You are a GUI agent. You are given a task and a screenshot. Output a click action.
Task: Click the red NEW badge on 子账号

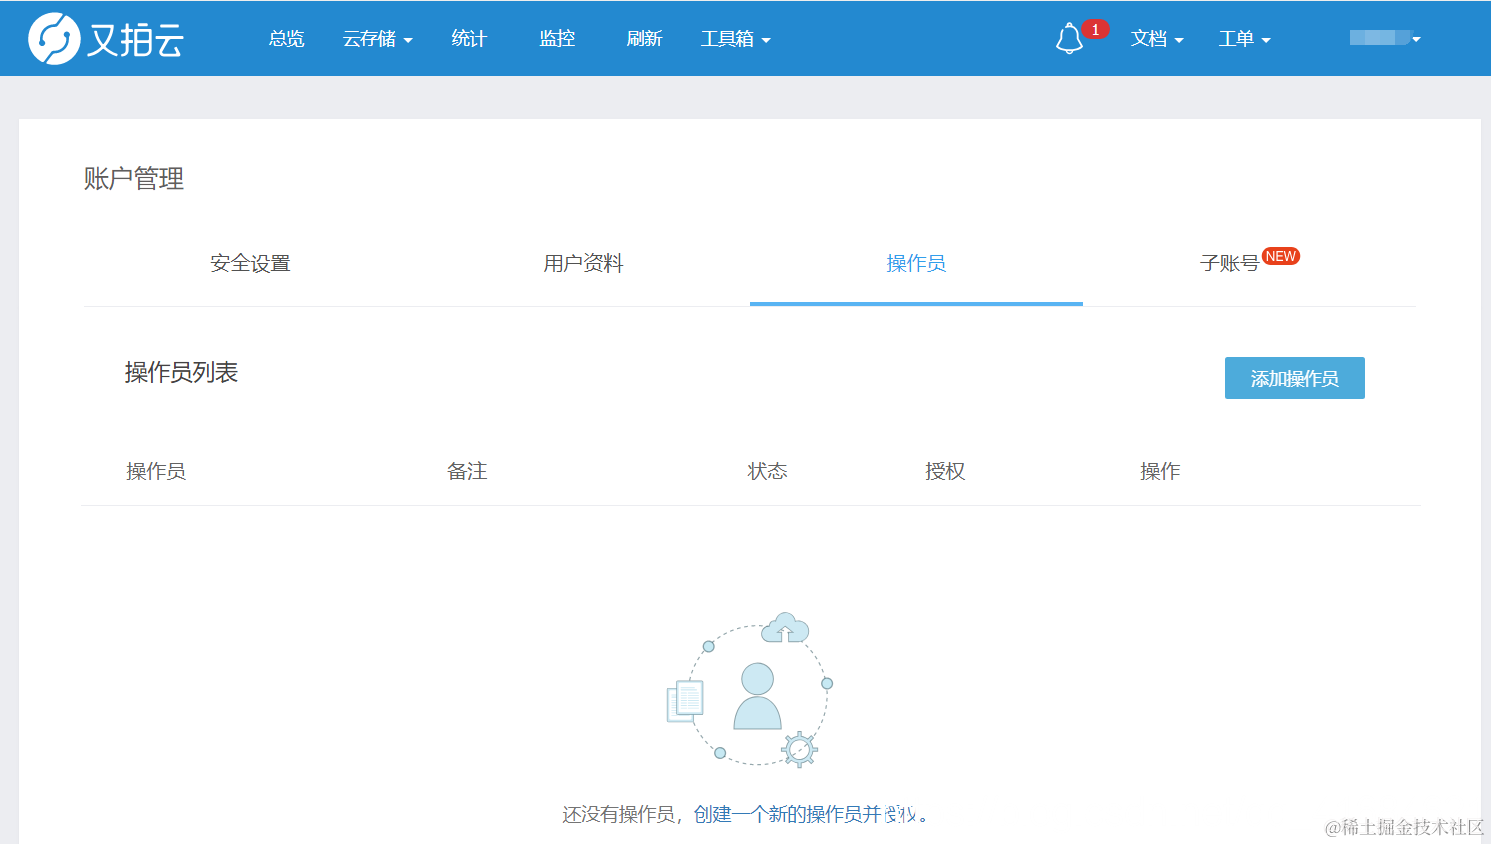pos(1281,256)
